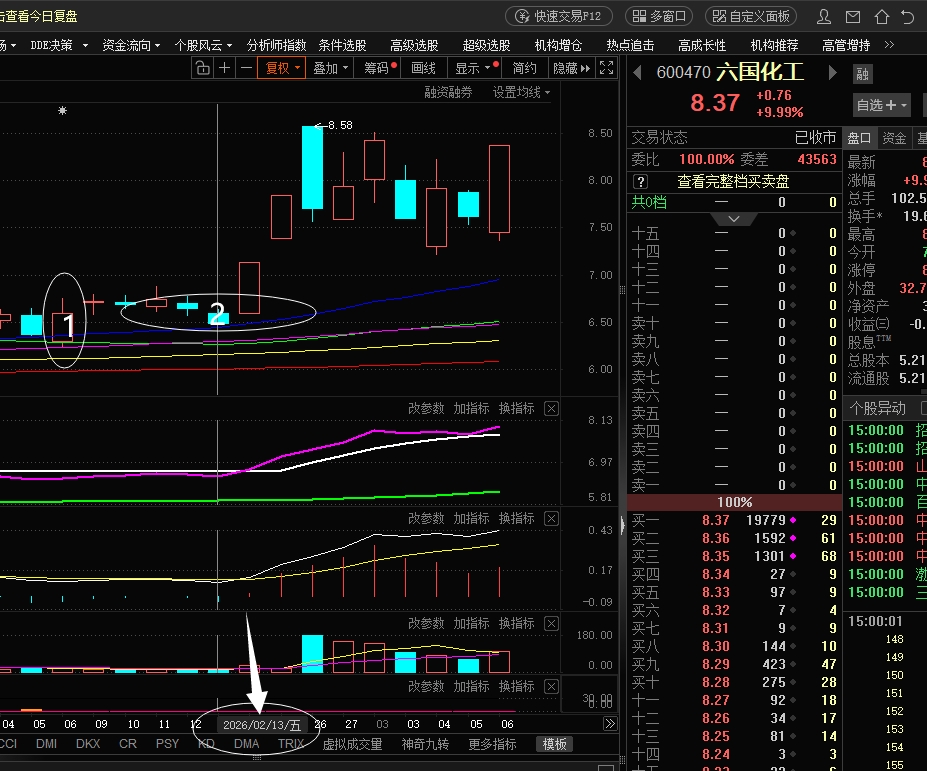
Task: Toggle 画线 drawing tool
Action: [423, 68]
